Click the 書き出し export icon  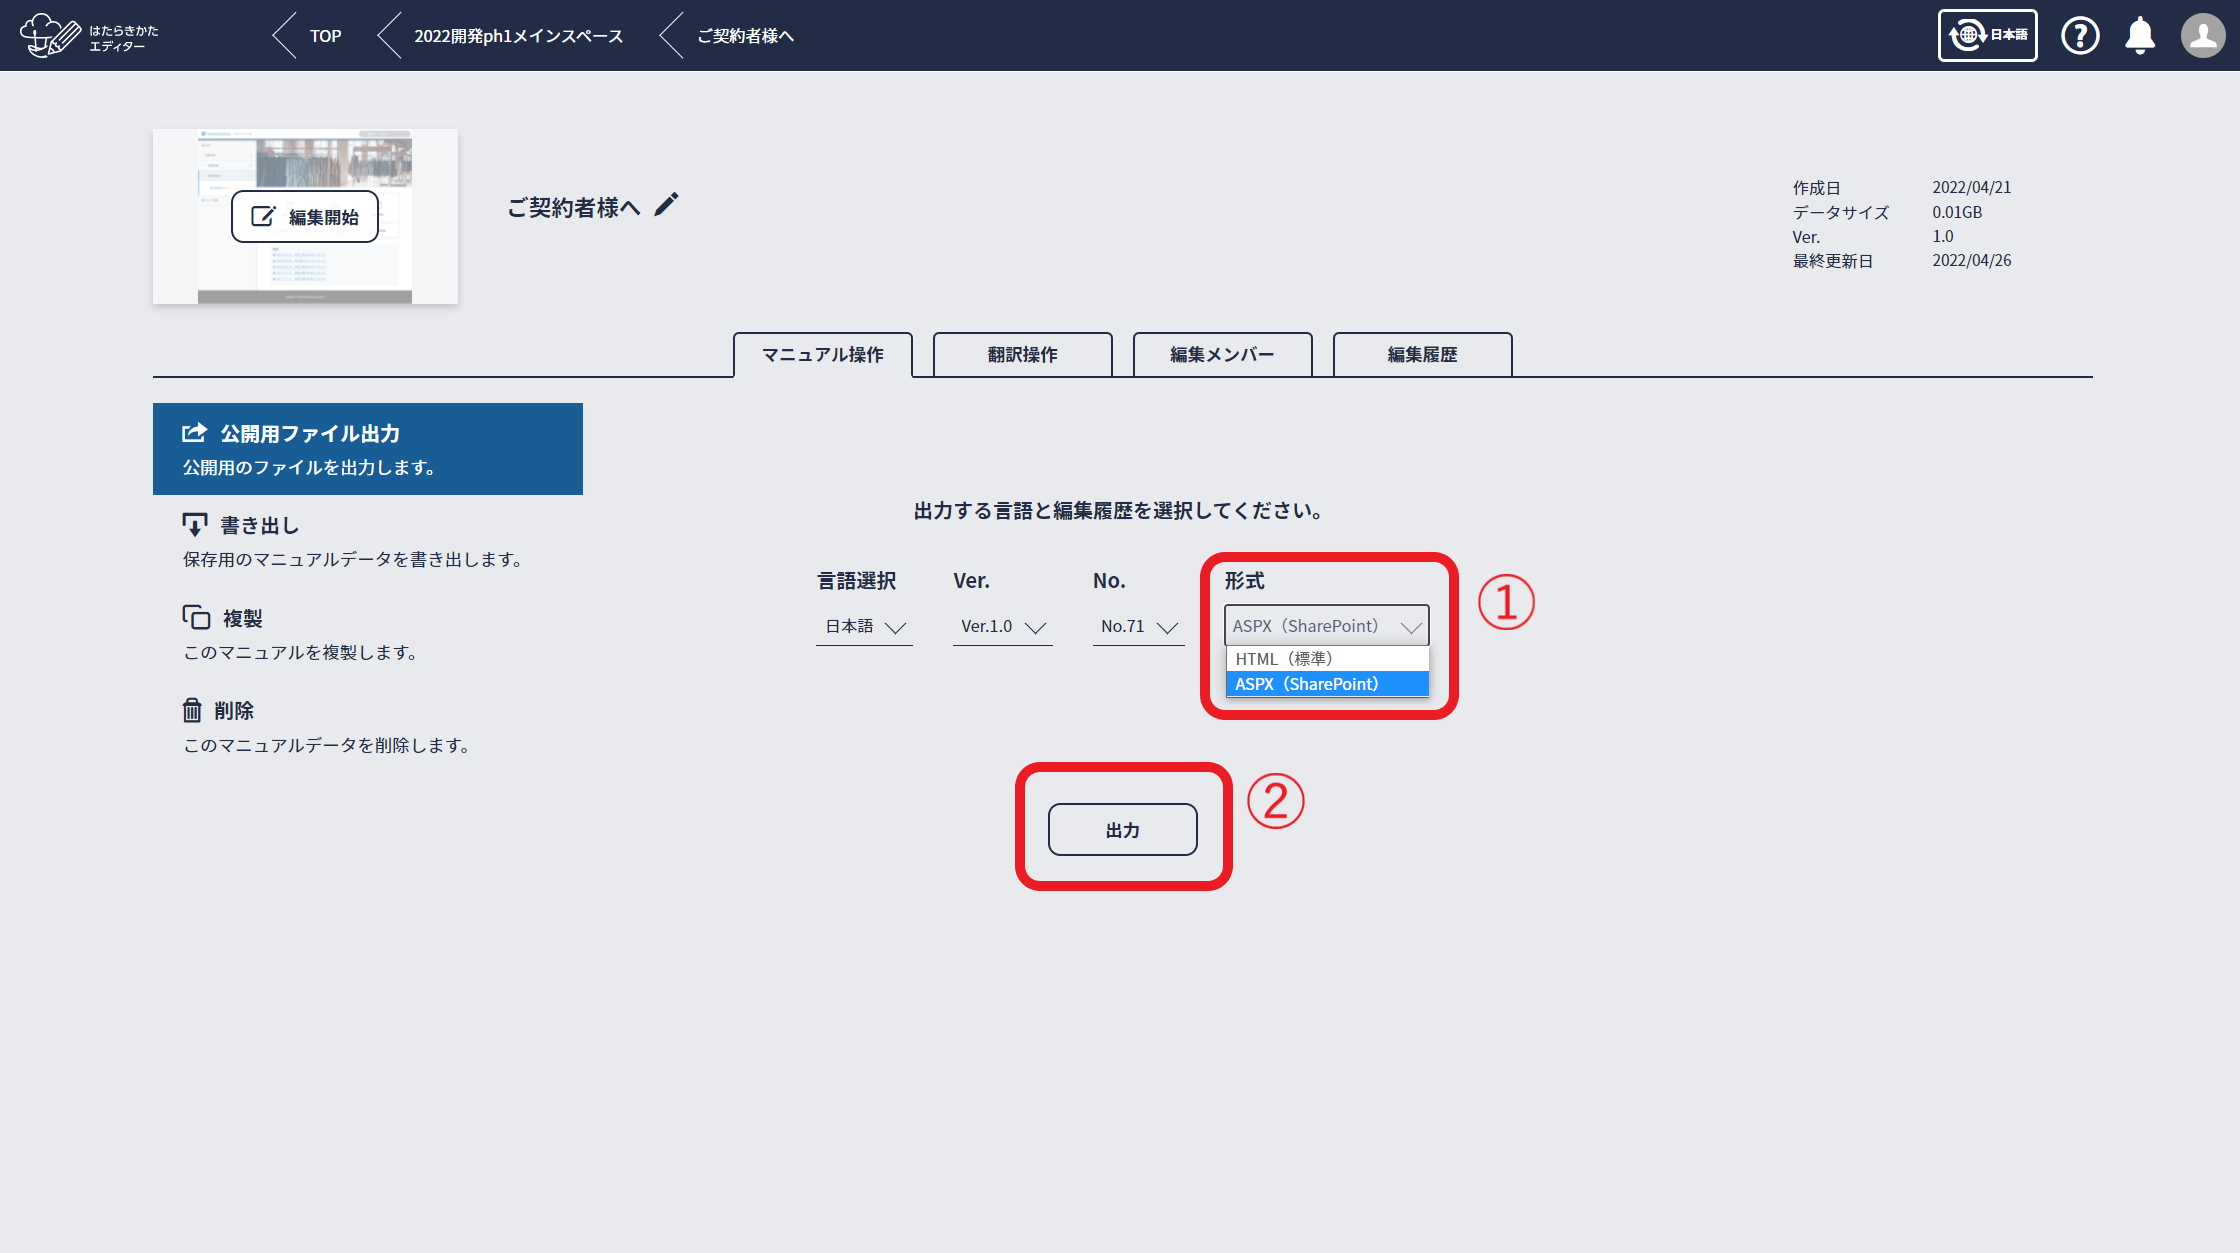click(194, 525)
